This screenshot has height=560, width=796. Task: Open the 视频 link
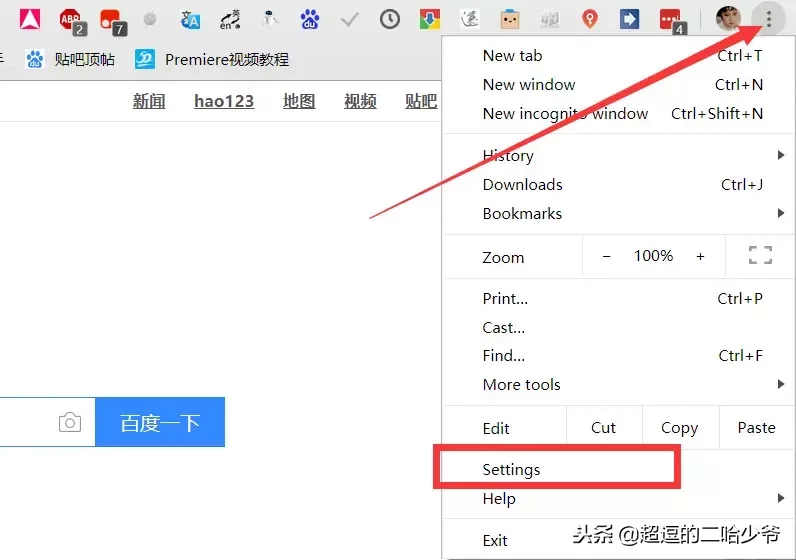pos(360,101)
